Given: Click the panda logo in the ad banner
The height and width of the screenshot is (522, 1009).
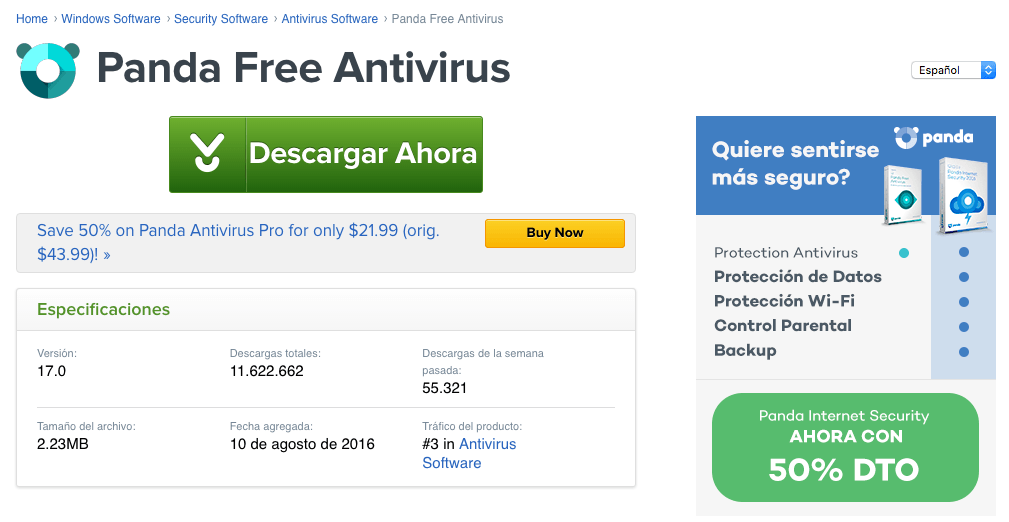Looking at the screenshot, I should pyautogui.click(x=933, y=137).
